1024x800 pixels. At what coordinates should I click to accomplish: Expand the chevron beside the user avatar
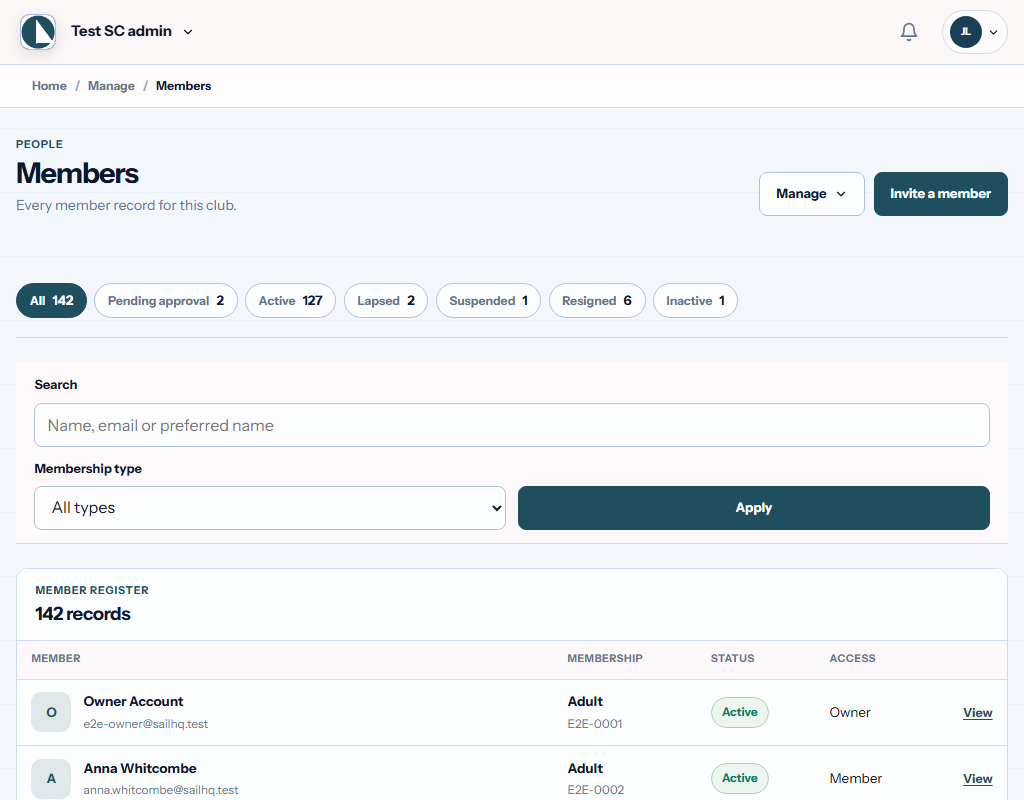coord(993,32)
